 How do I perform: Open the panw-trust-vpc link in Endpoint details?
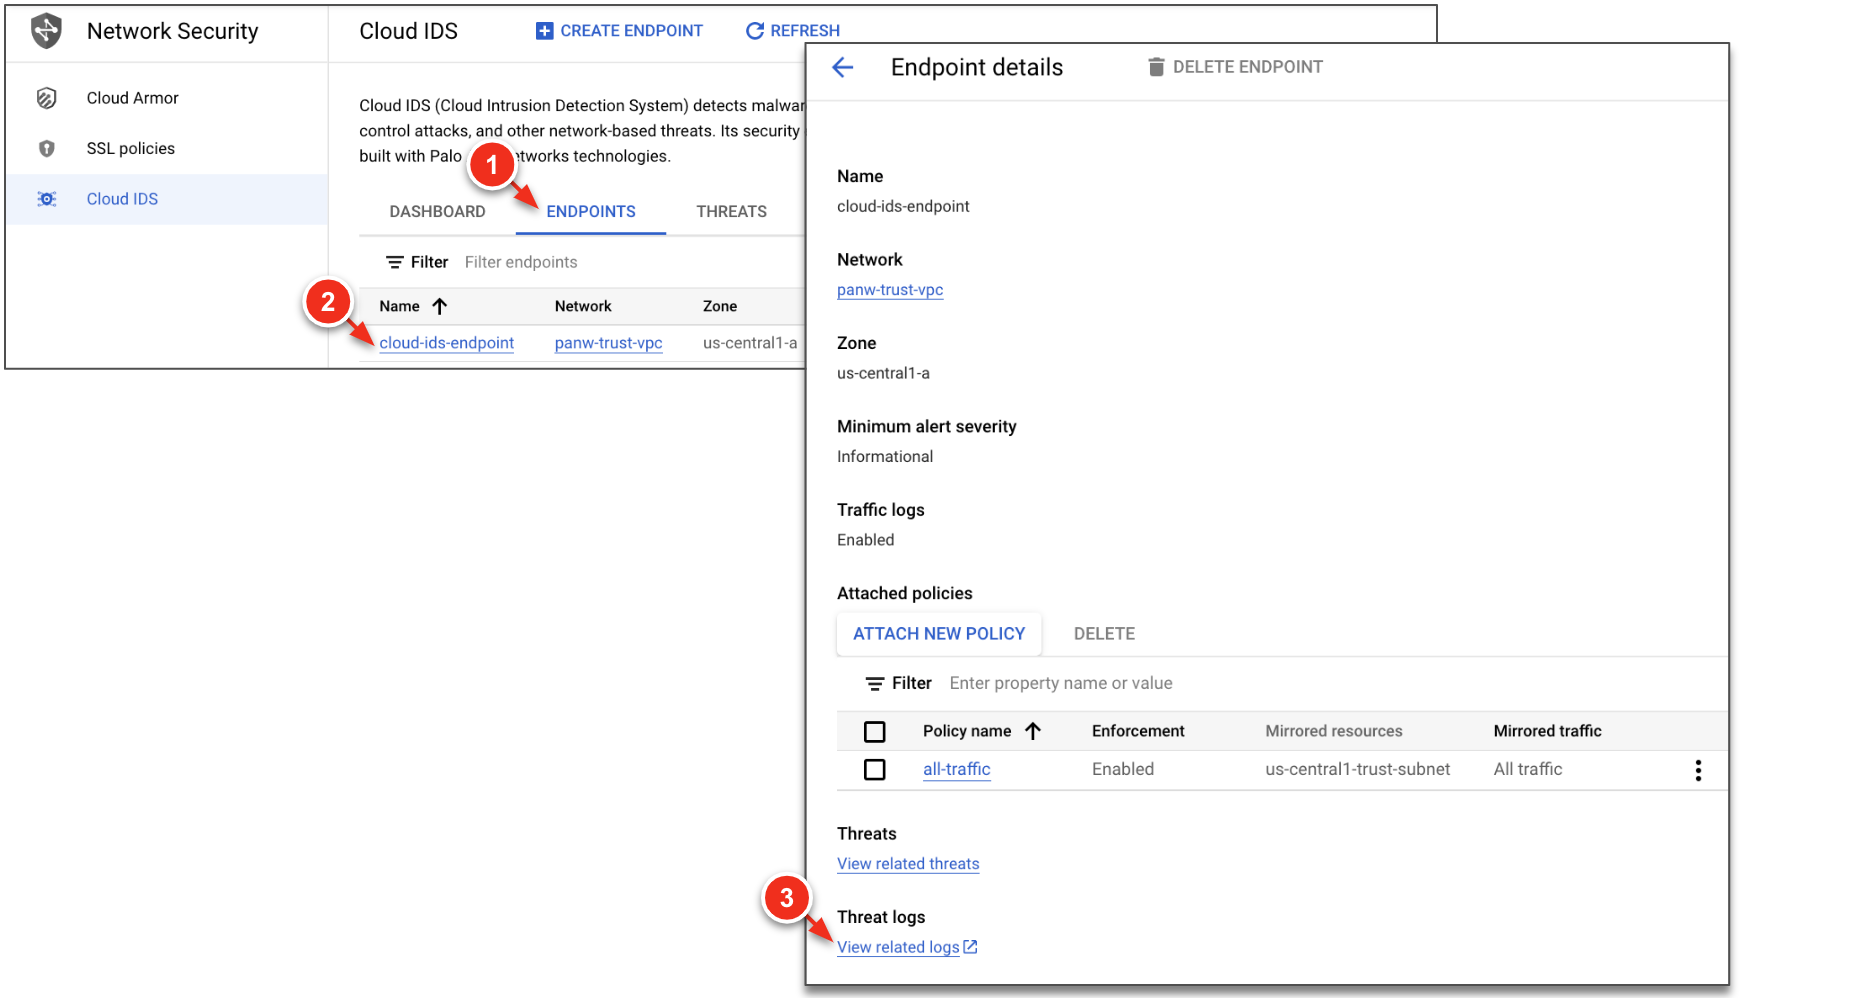tap(890, 290)
